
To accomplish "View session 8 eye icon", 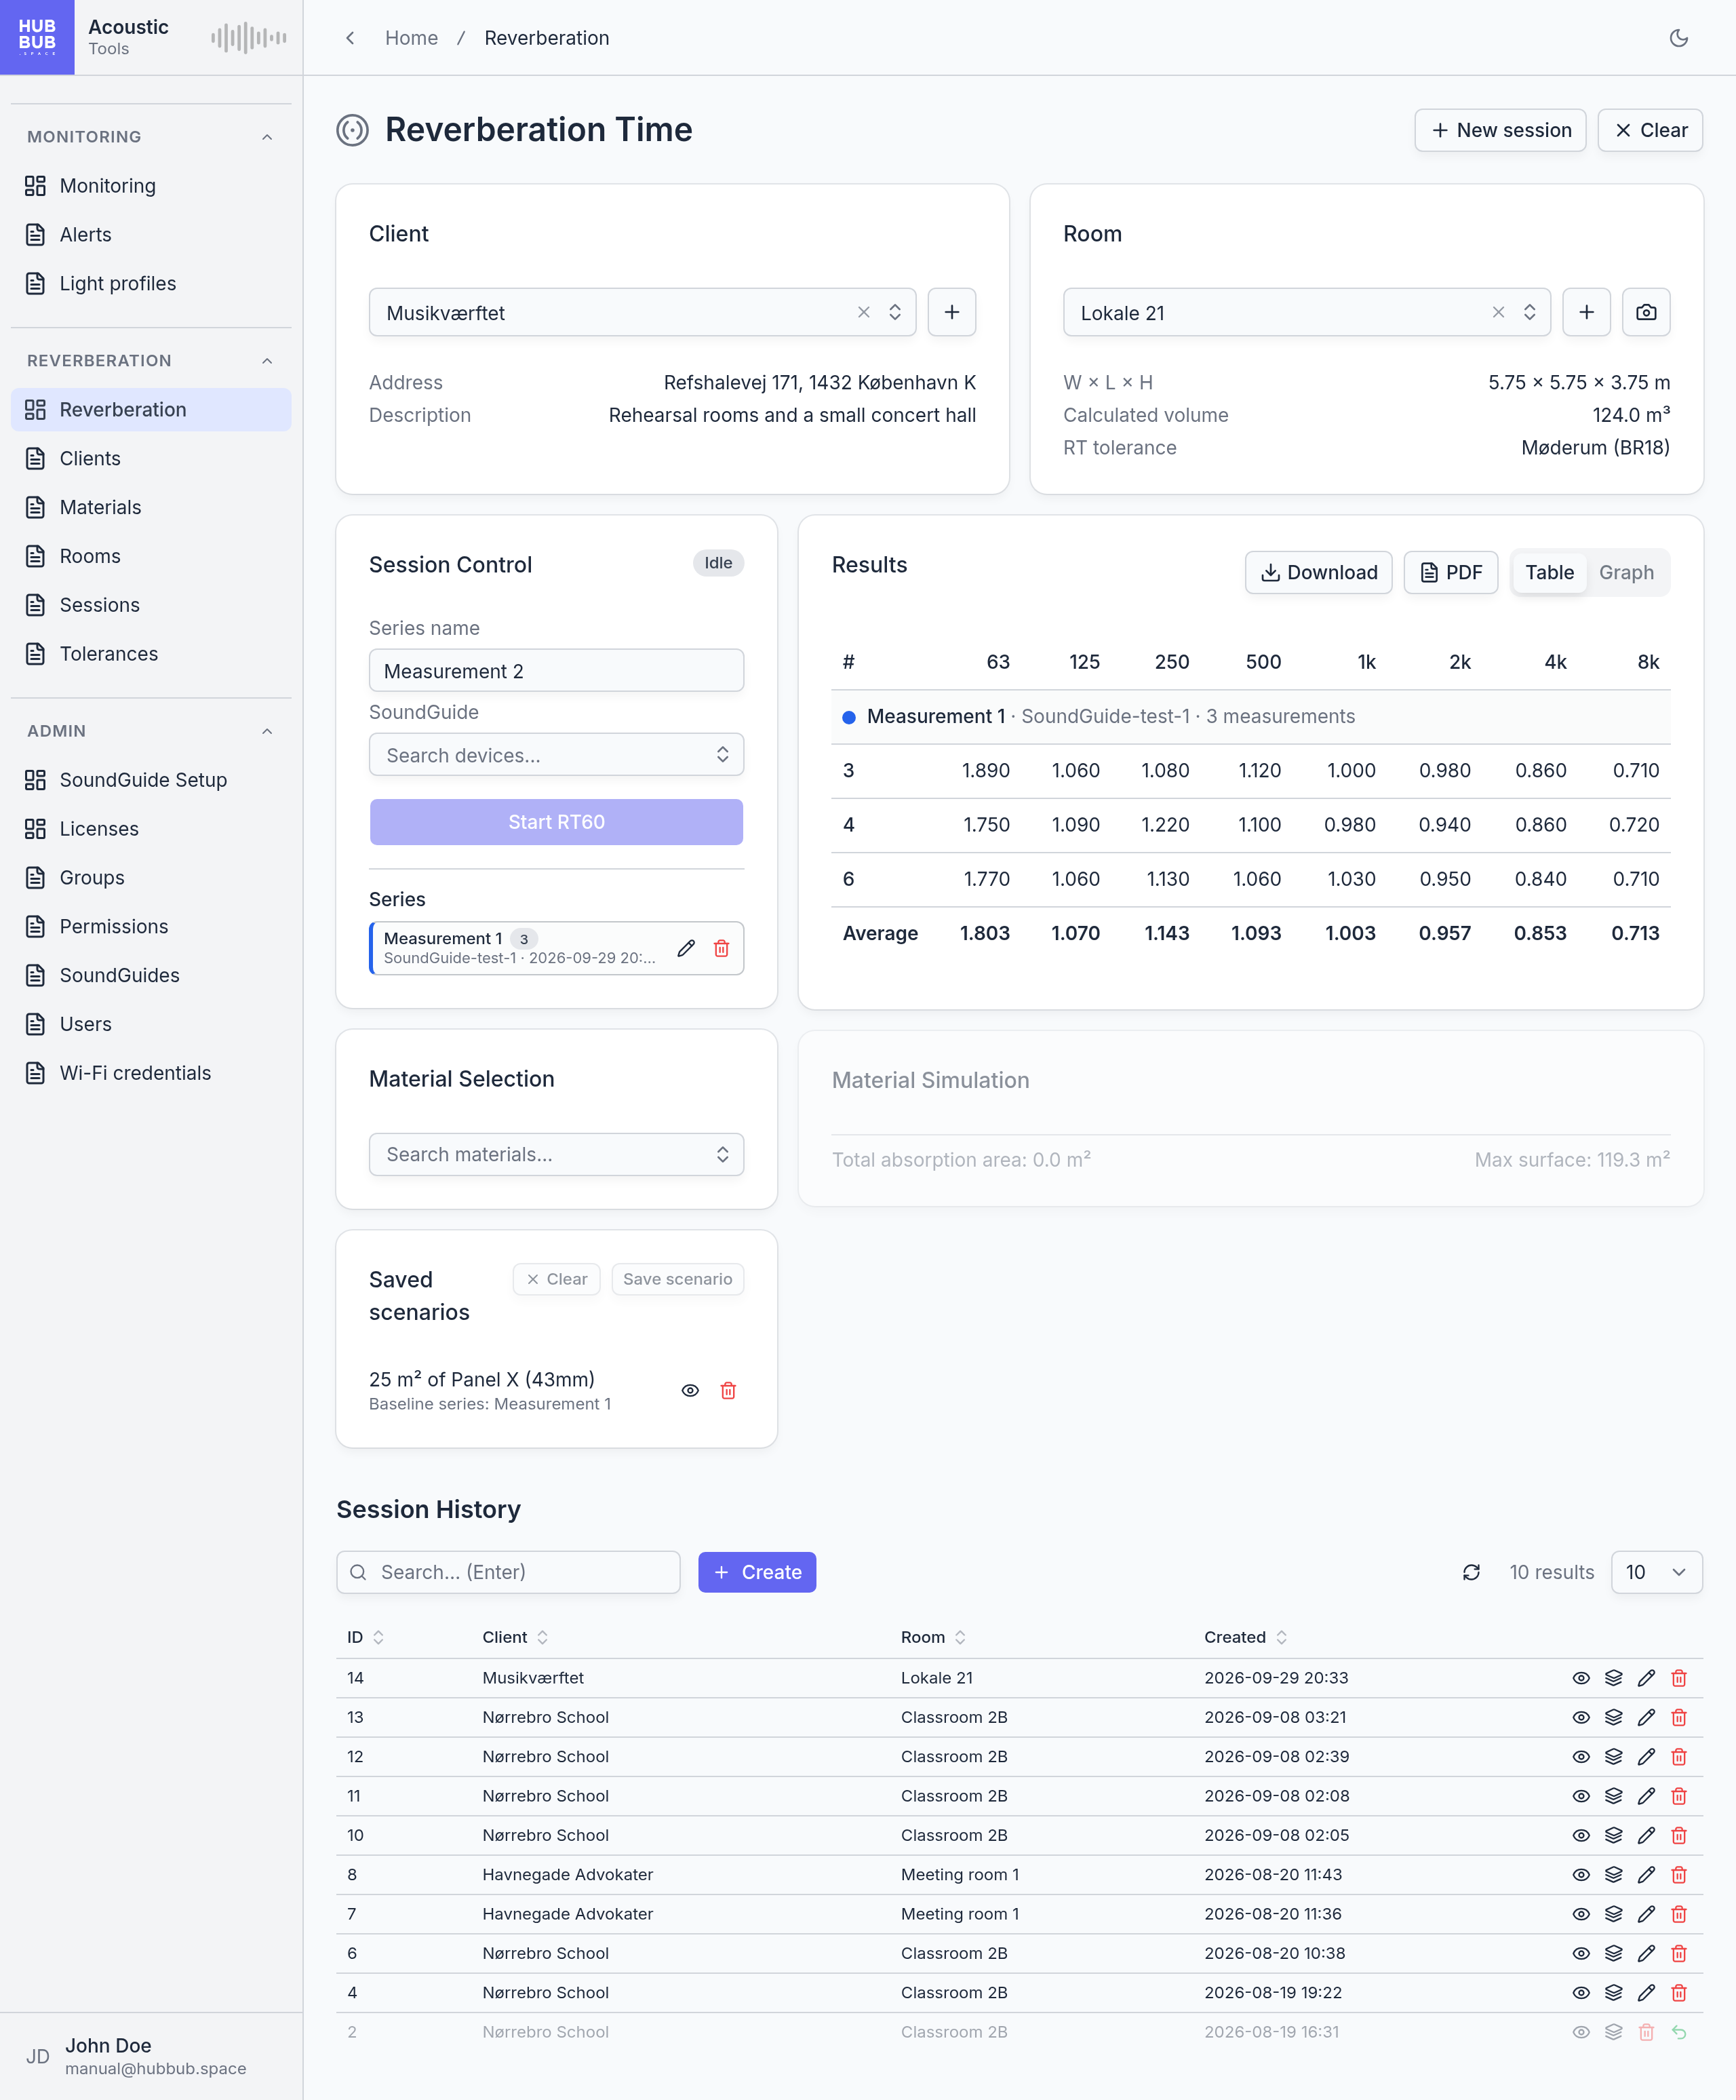I will 1581,1874.
